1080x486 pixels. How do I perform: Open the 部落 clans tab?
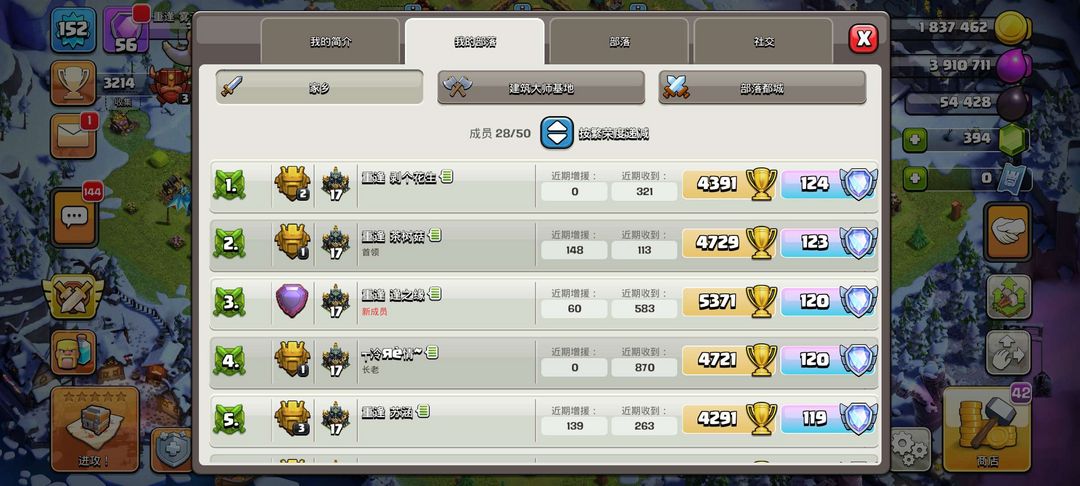619,41
